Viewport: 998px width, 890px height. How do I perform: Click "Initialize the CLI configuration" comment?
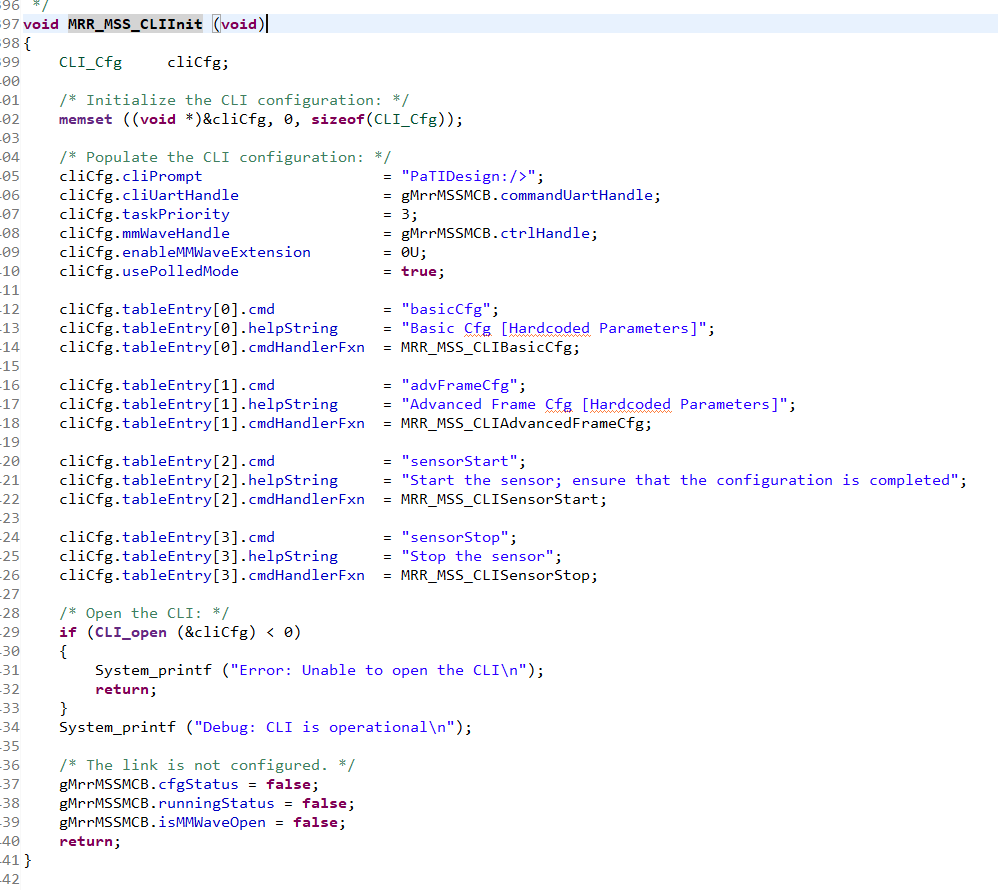pyautogui.click(x=234, y=100)
